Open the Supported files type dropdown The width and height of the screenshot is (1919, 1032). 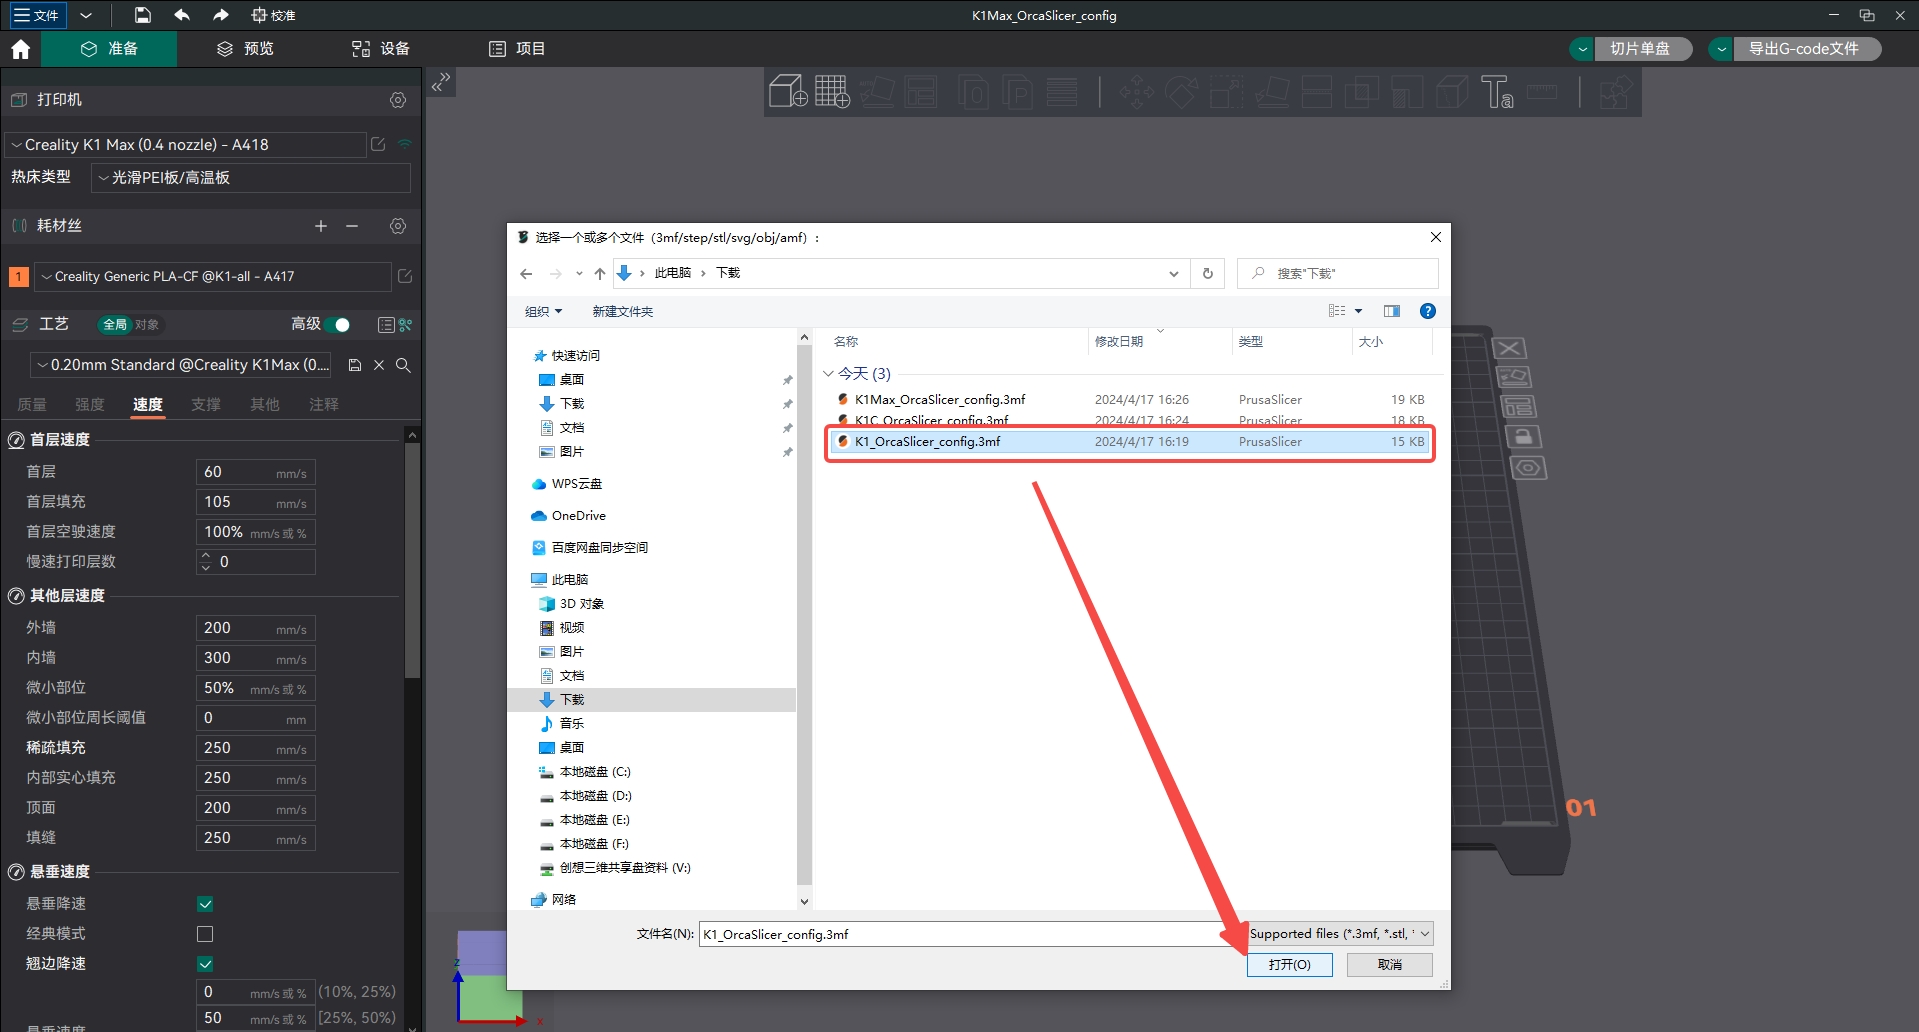(1340, 934)
